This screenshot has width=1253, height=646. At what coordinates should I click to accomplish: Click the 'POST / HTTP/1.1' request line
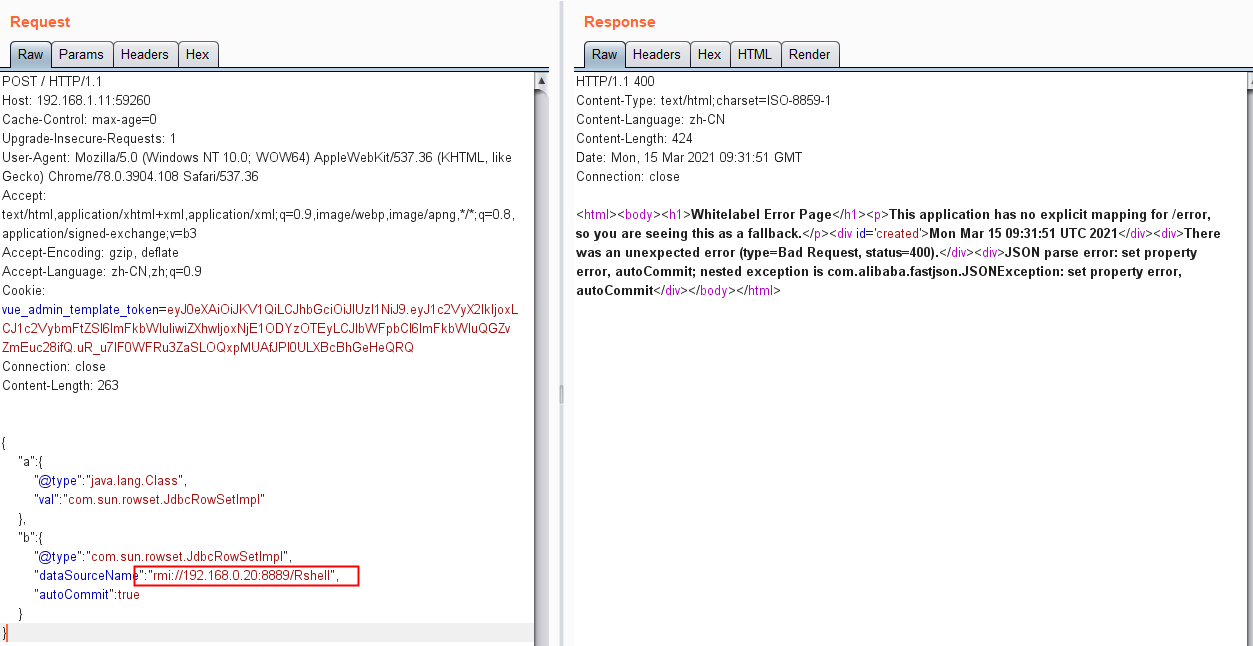pos(52,82)
